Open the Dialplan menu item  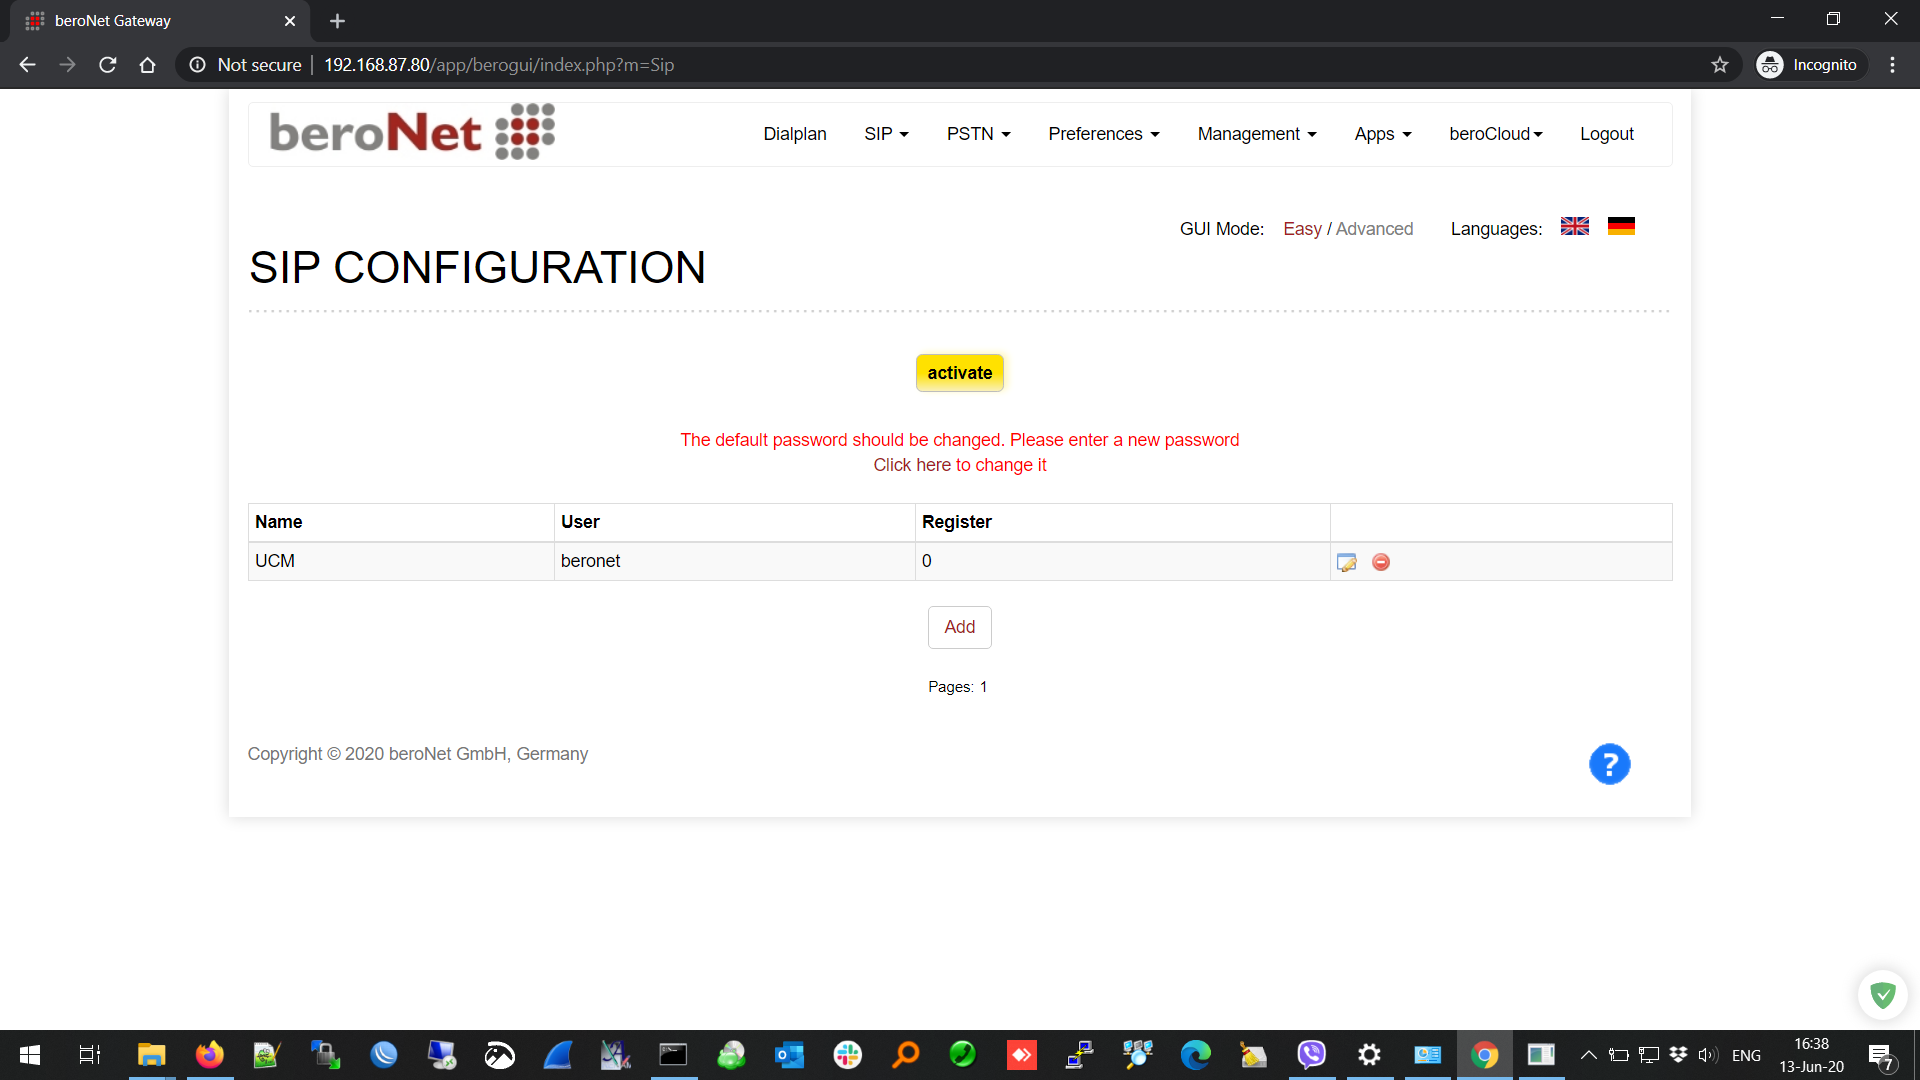(794, 134)
